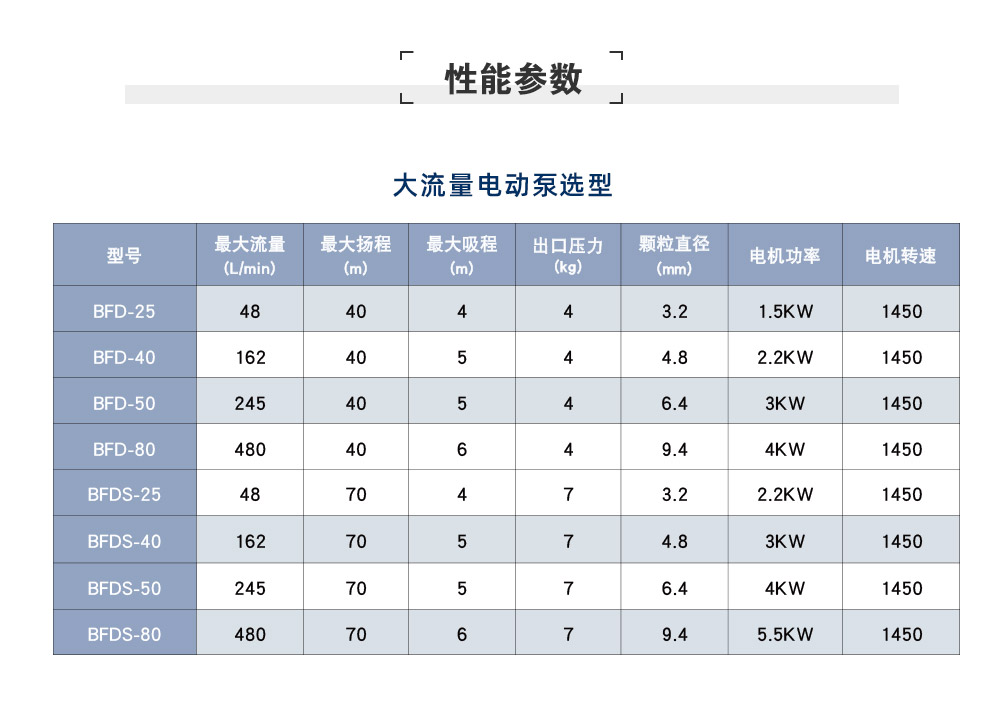Click the 1.5KW motor power value
The width and height of the screenshot is (1000, 707).
[x=785, y=311]
